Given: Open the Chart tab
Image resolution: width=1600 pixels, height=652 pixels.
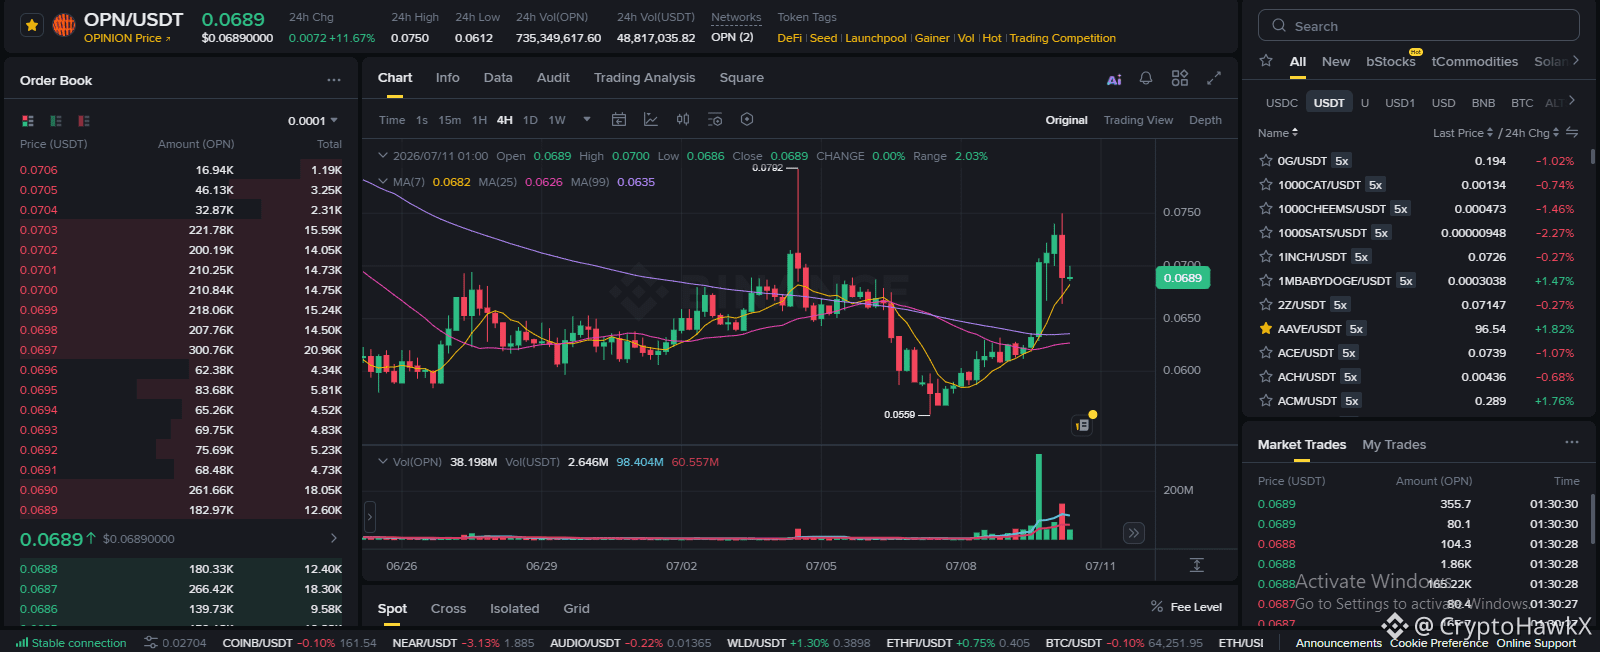Looking at the screenshot, I should 395,78.
